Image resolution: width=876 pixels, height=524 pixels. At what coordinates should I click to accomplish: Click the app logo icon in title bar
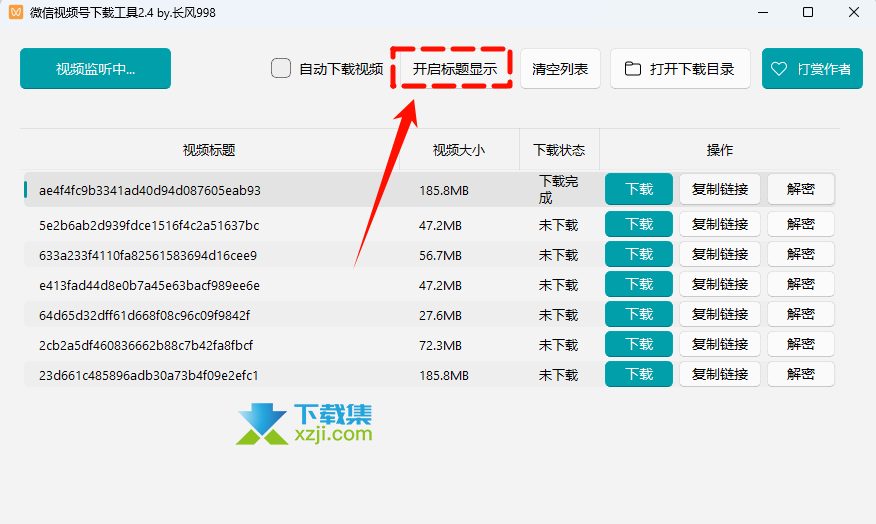14,13
